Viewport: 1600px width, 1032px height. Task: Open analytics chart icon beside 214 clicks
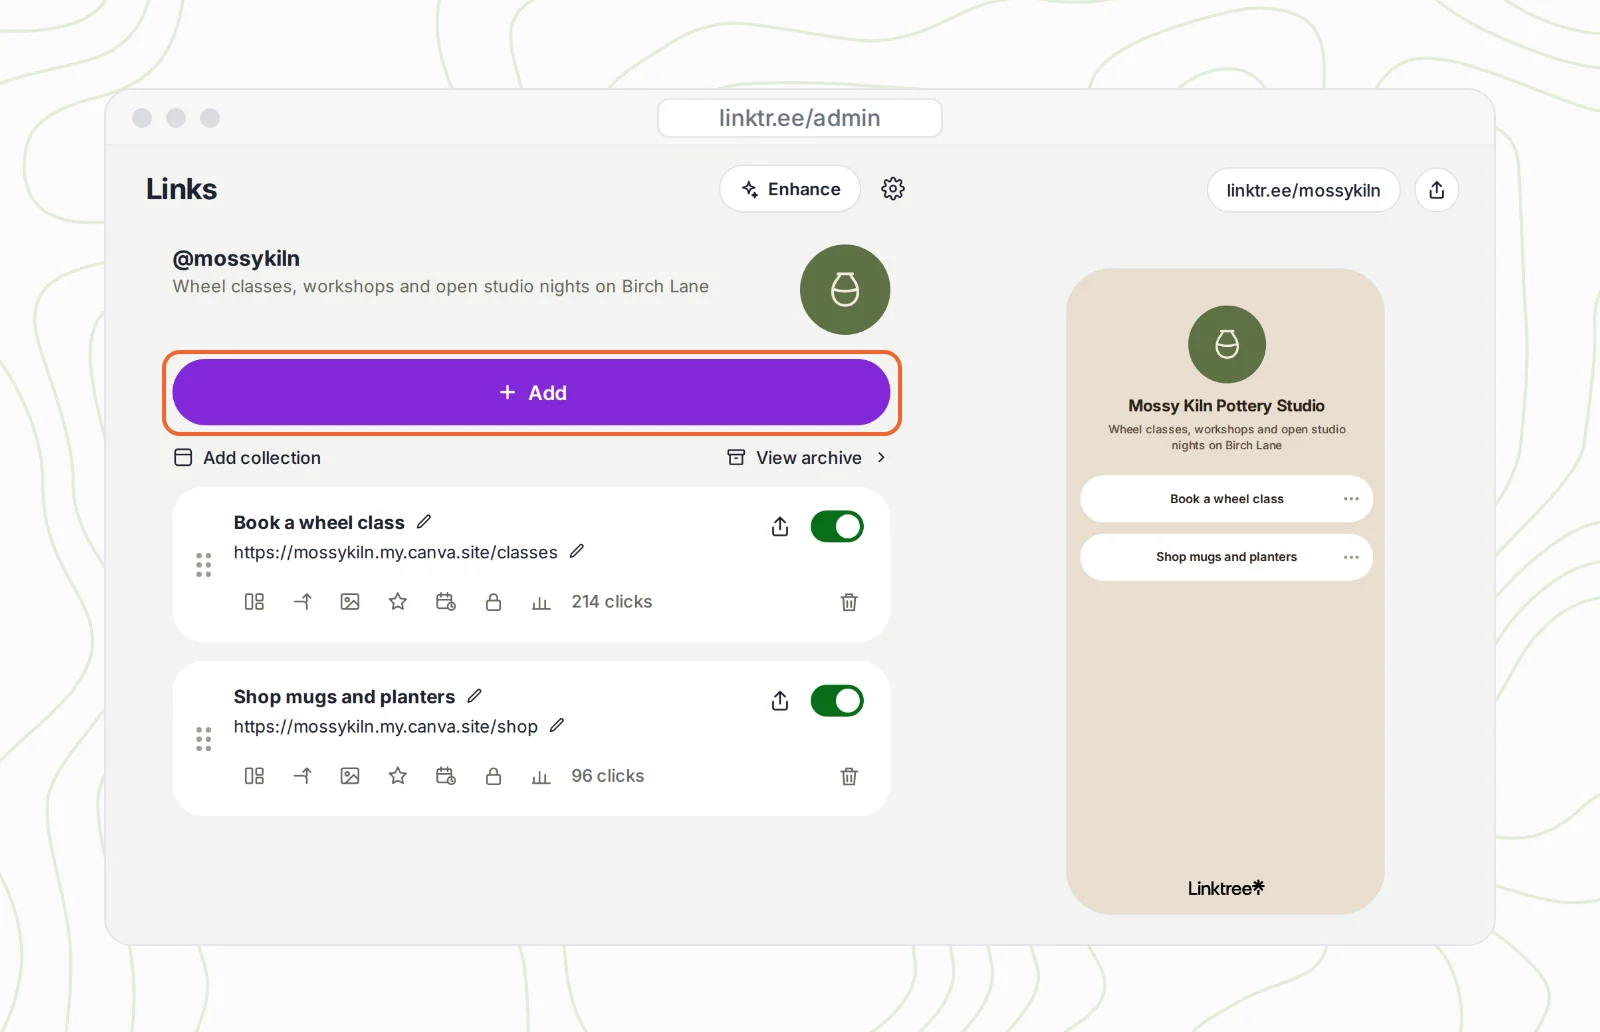pos(541,603)
